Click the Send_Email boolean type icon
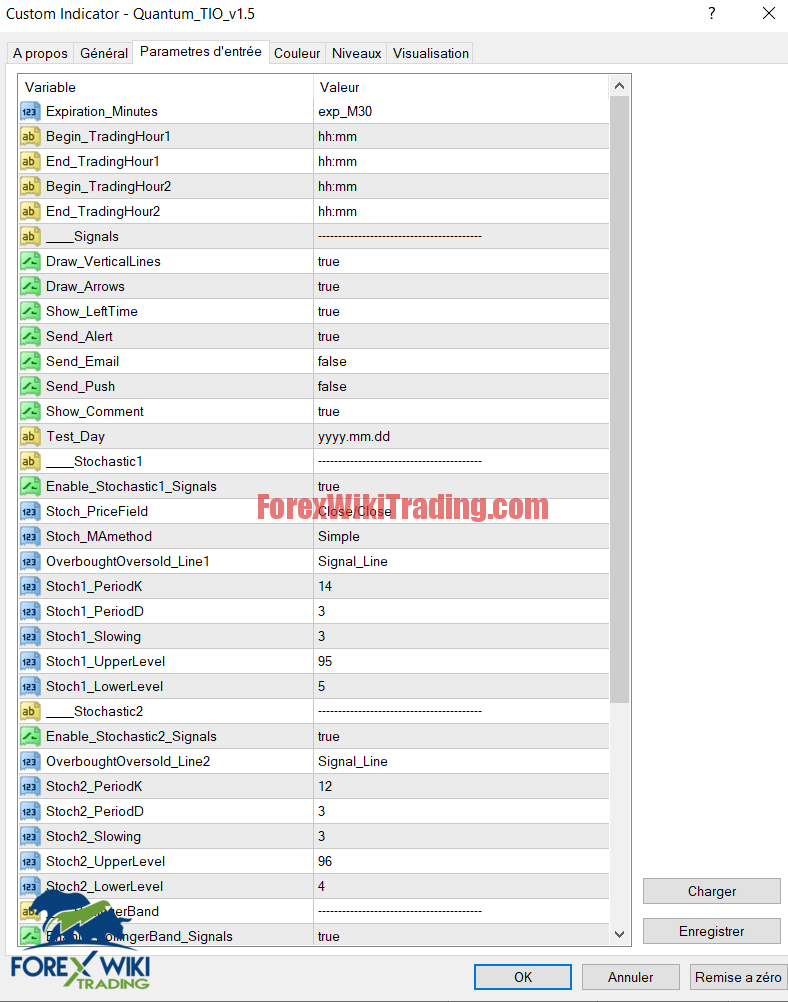The width and height of the screenshot is (788, 1002). [30, 362]
